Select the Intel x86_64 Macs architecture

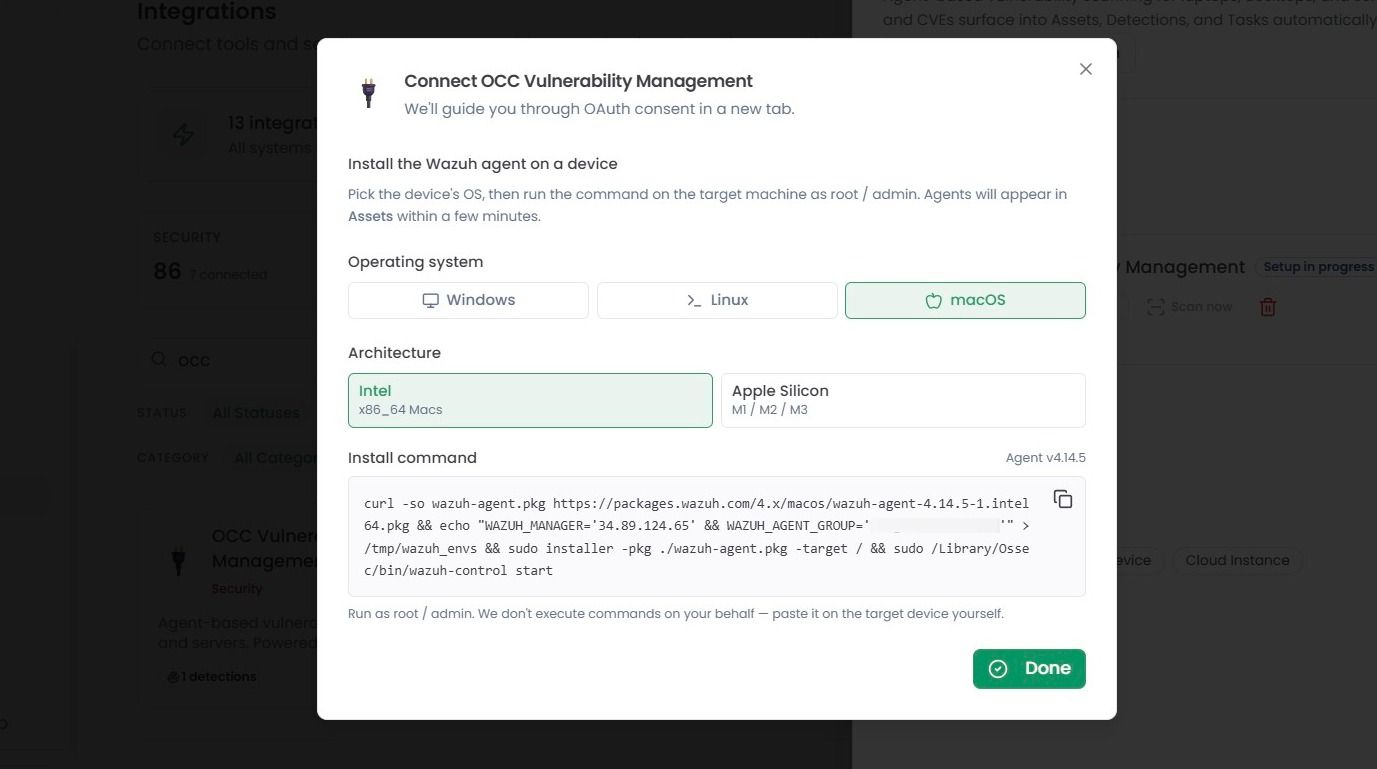[530, 400]
